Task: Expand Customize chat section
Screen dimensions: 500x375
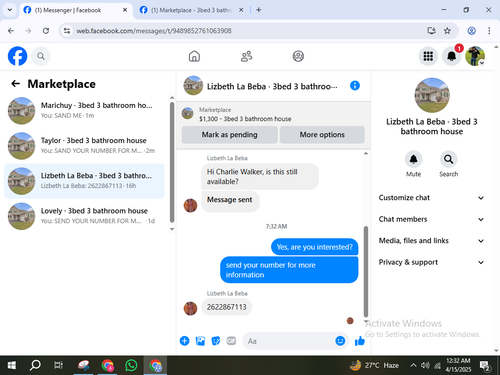Action: 431,198
